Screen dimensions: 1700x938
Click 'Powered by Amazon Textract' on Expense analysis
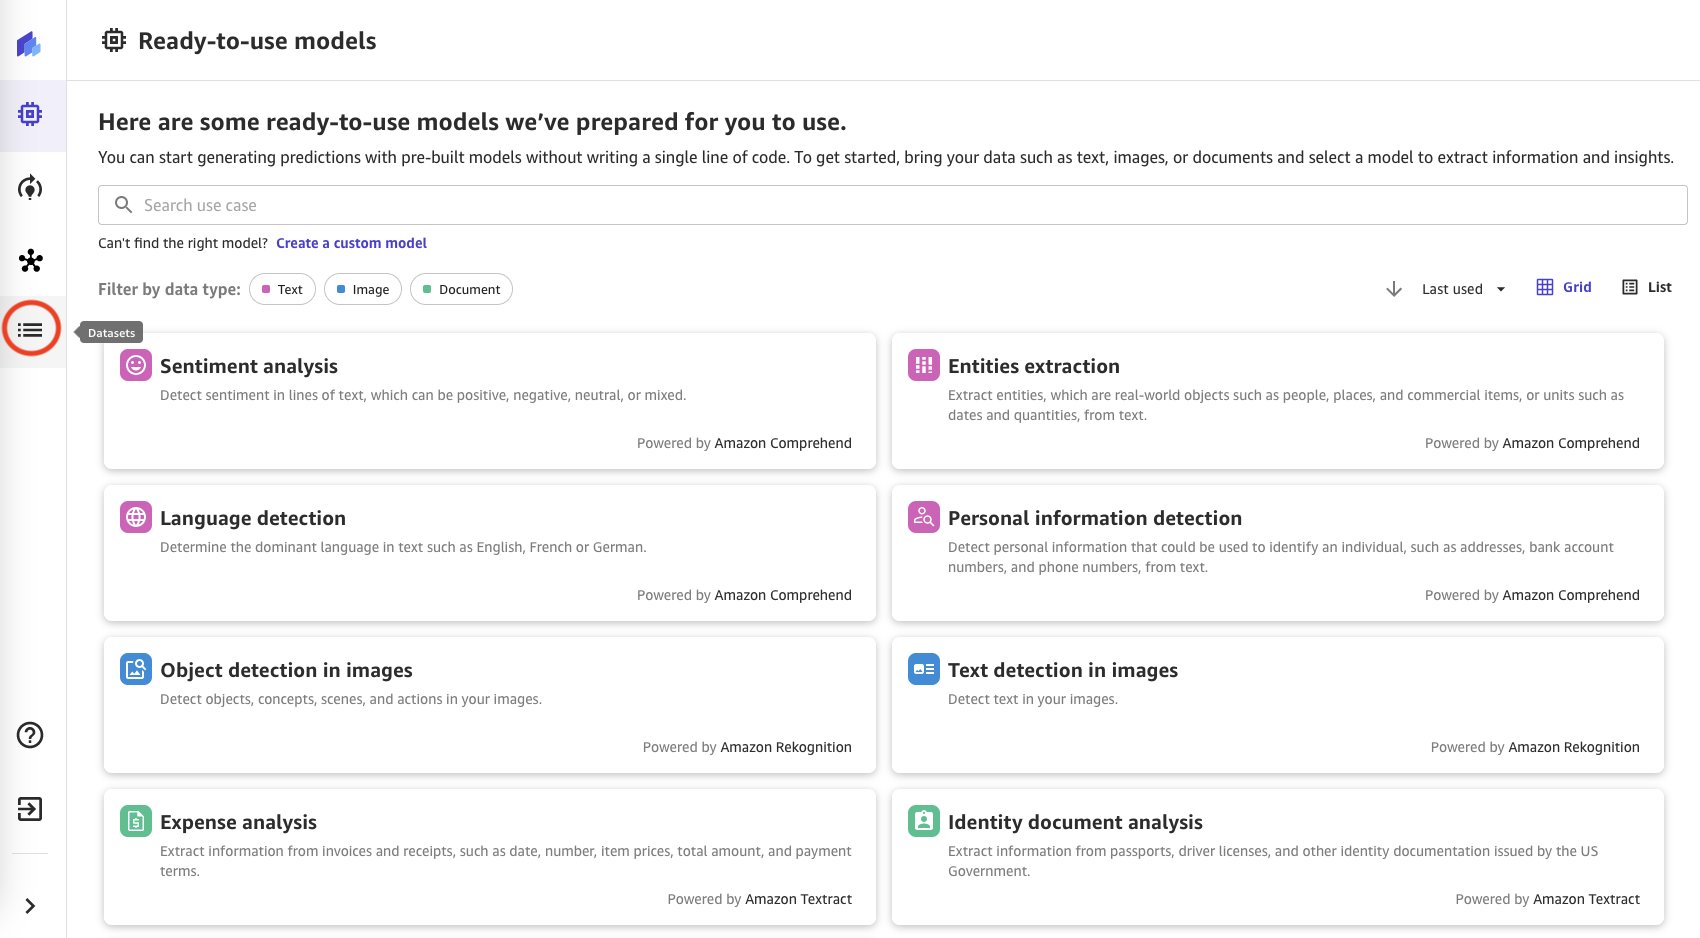760,899
